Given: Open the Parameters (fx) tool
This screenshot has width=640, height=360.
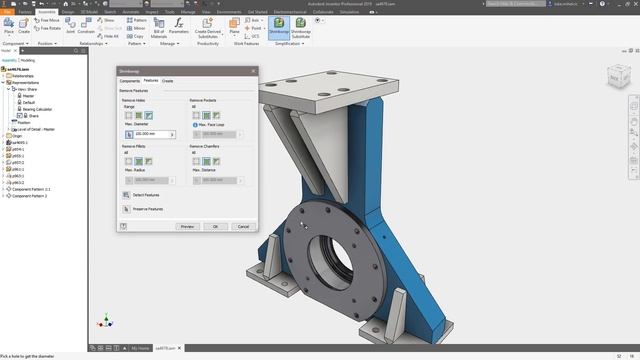Looking at the screenshot, I should [179, 25].
